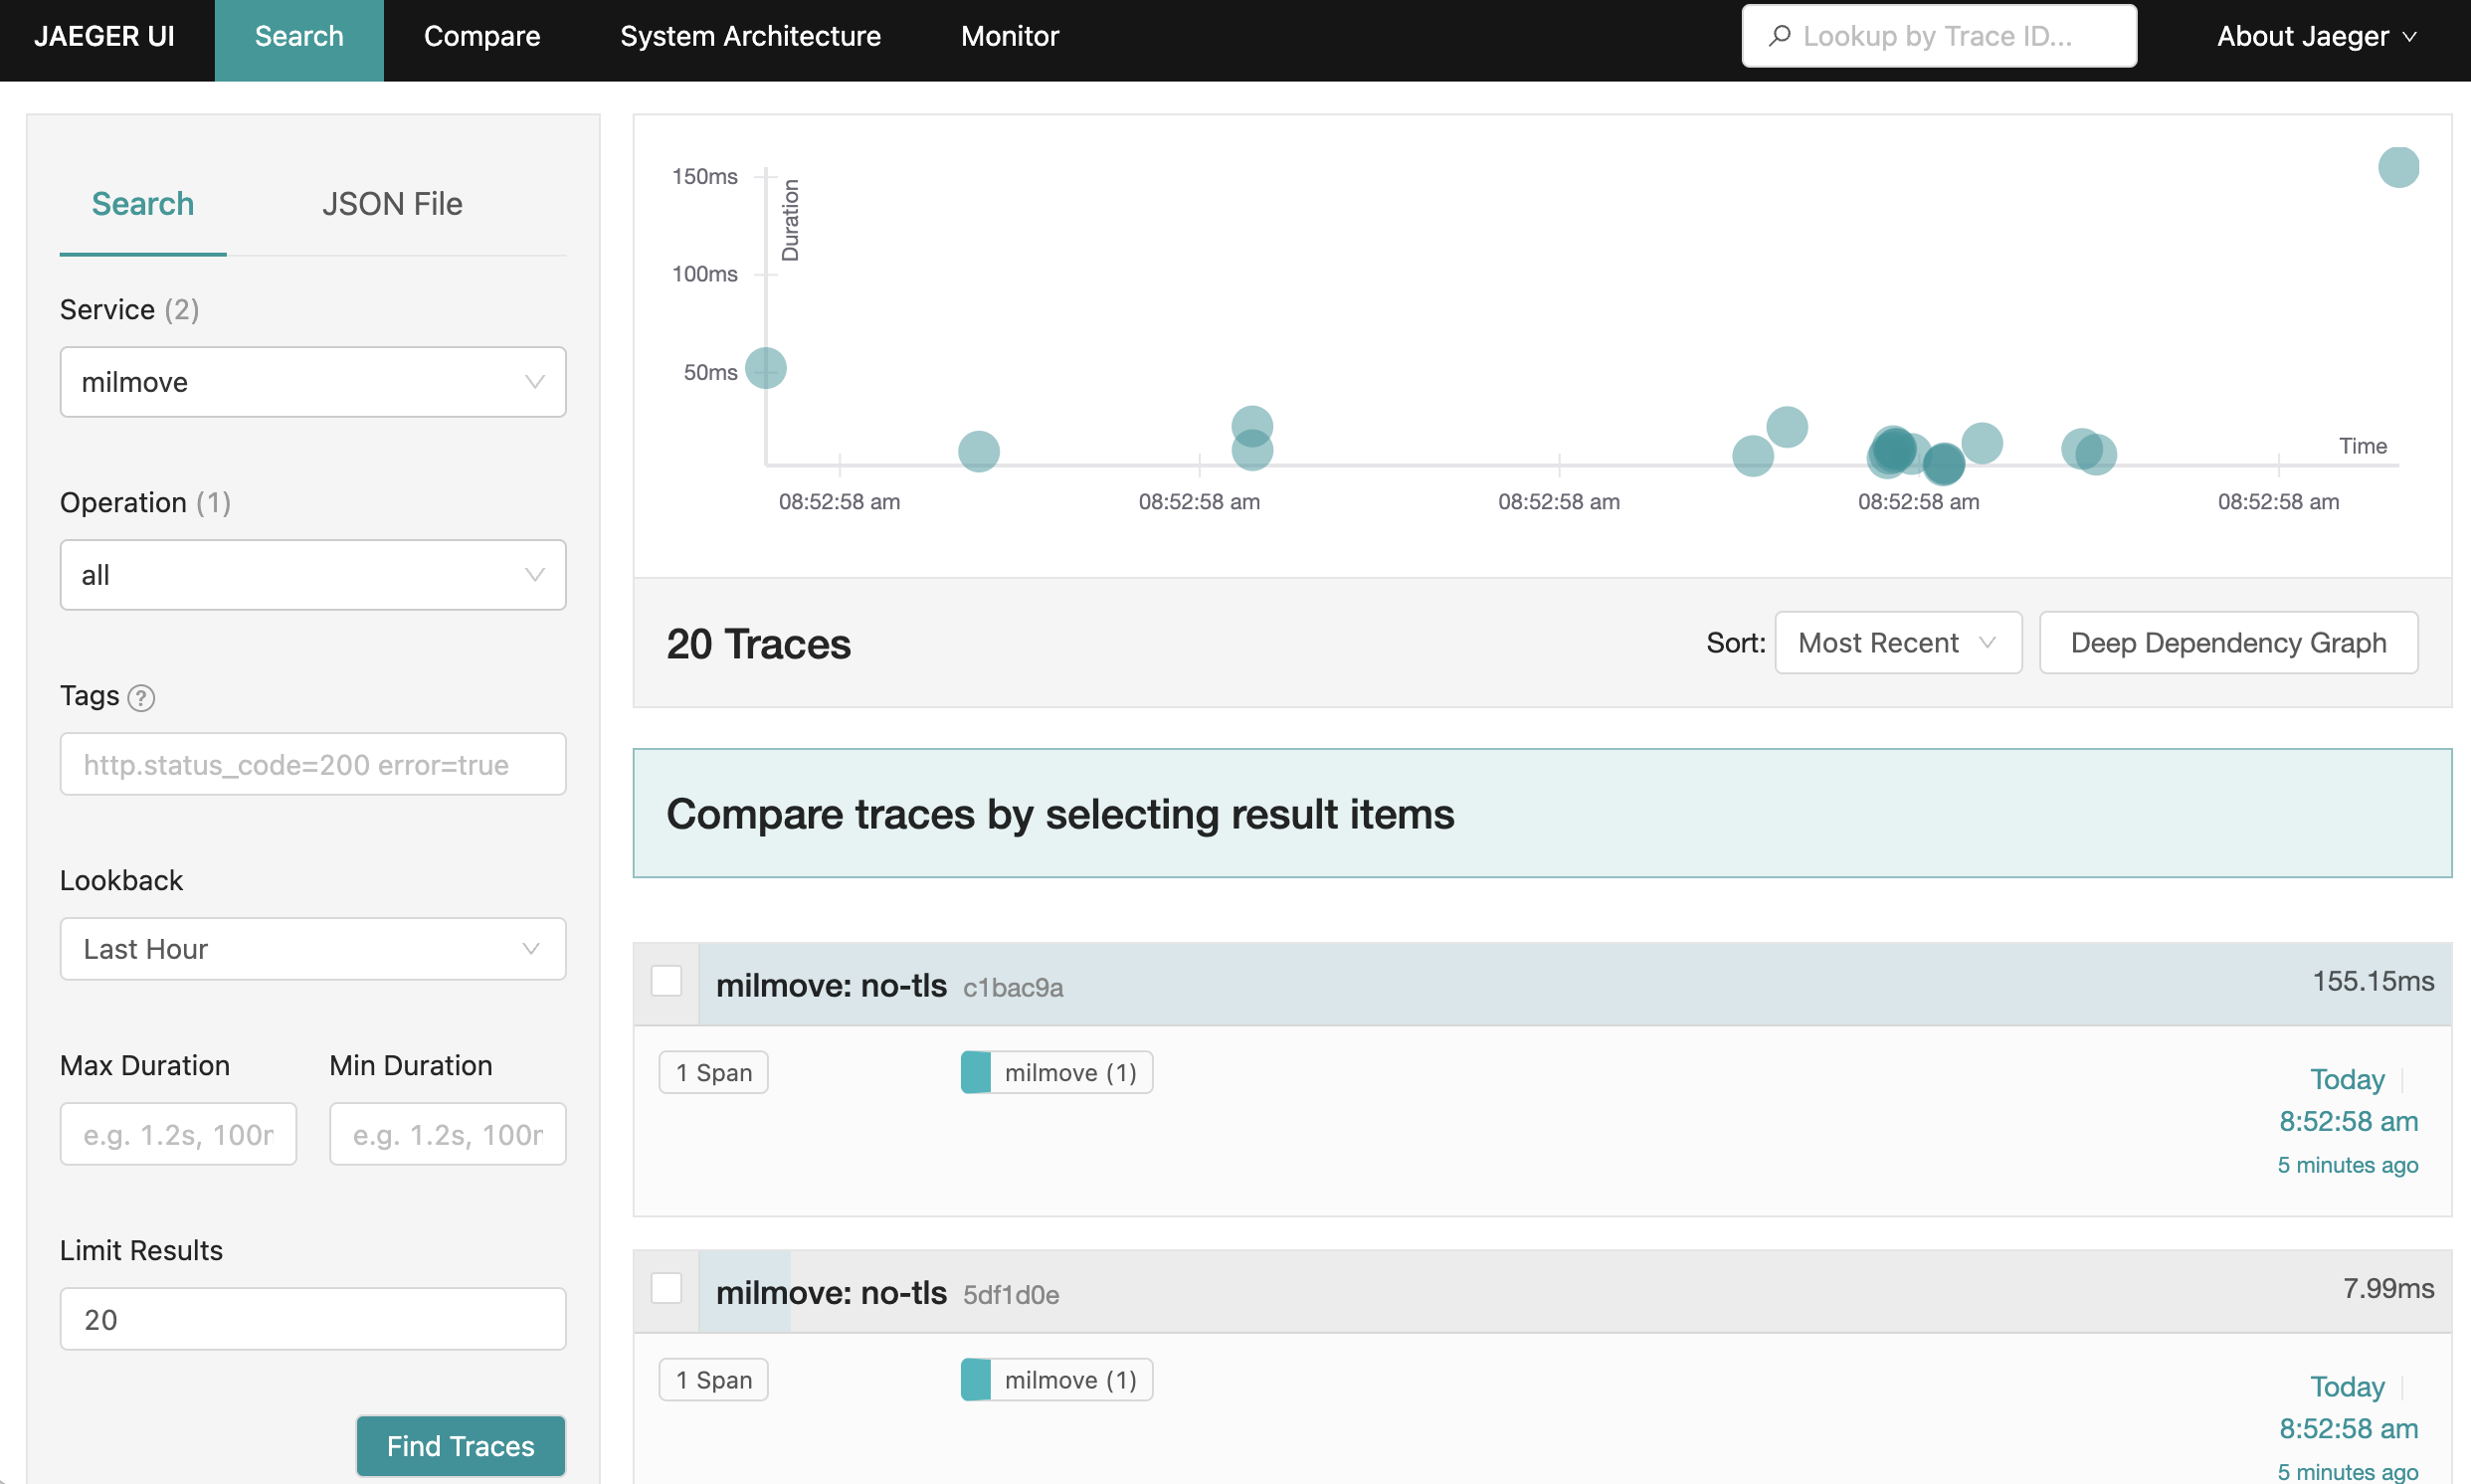
Task: Open the System Architecture menu item
Action: [x=750, y=36]
